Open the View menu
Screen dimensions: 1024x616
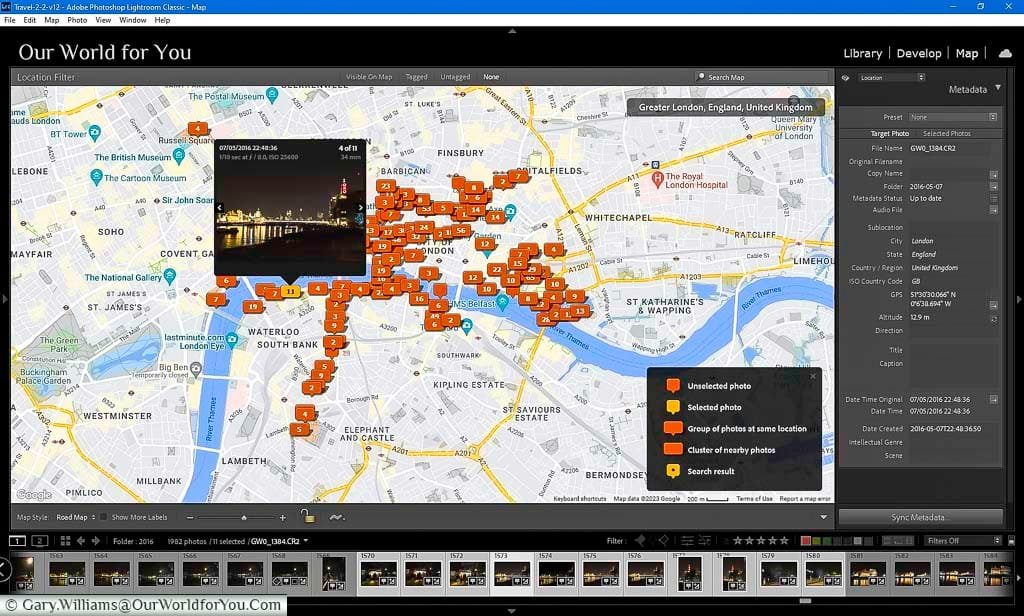pos(103,20)
